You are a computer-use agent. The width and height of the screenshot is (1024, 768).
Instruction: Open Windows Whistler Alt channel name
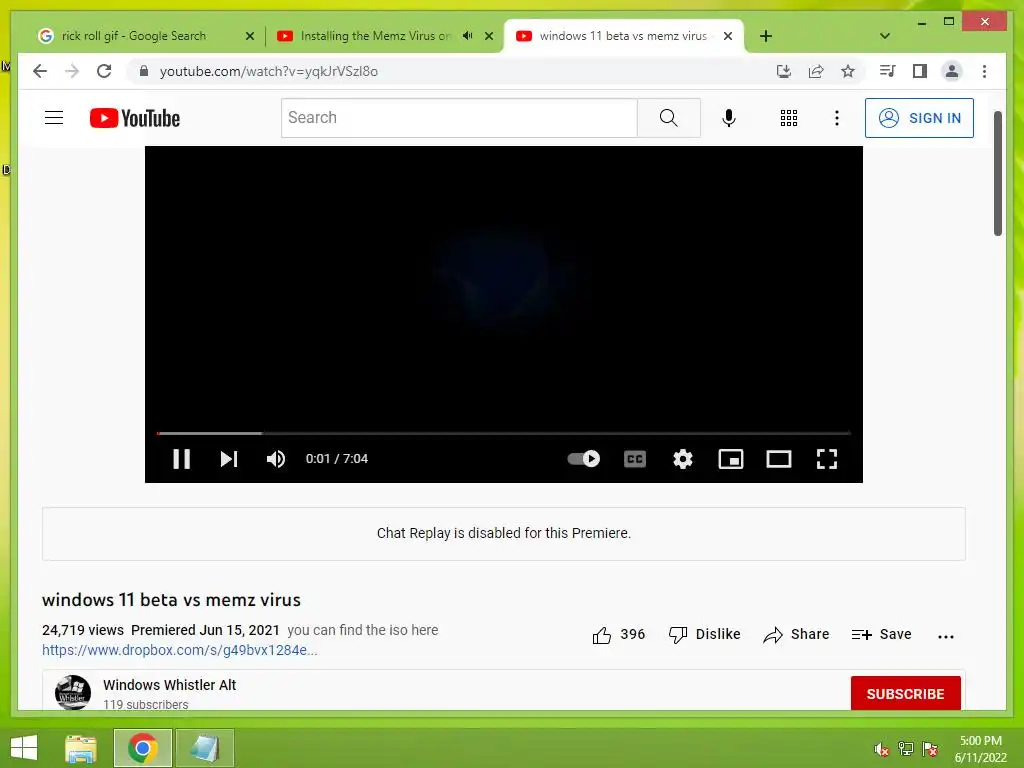(x=169, y=685)
